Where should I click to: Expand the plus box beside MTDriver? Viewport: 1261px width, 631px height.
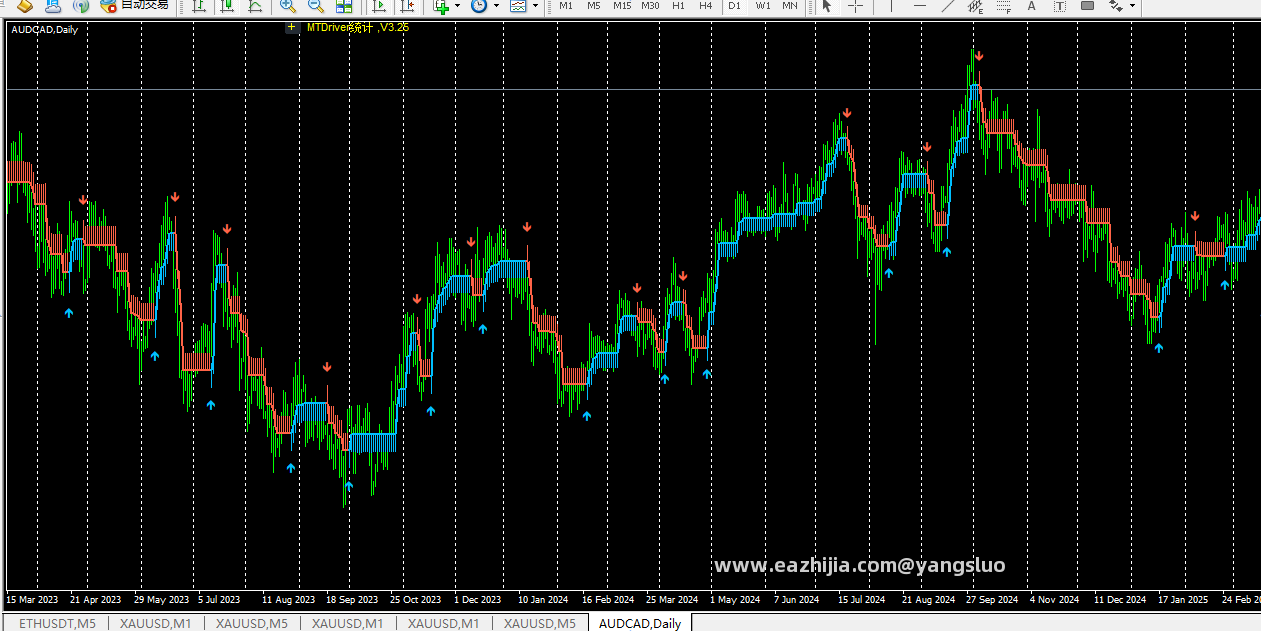[292, 27]
